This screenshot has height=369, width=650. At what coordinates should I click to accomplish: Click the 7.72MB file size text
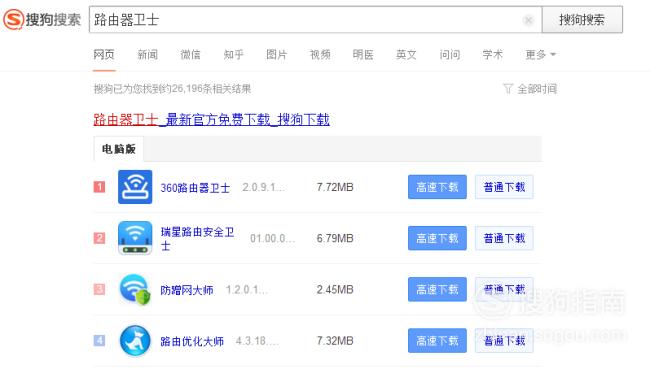pos(335,187)
